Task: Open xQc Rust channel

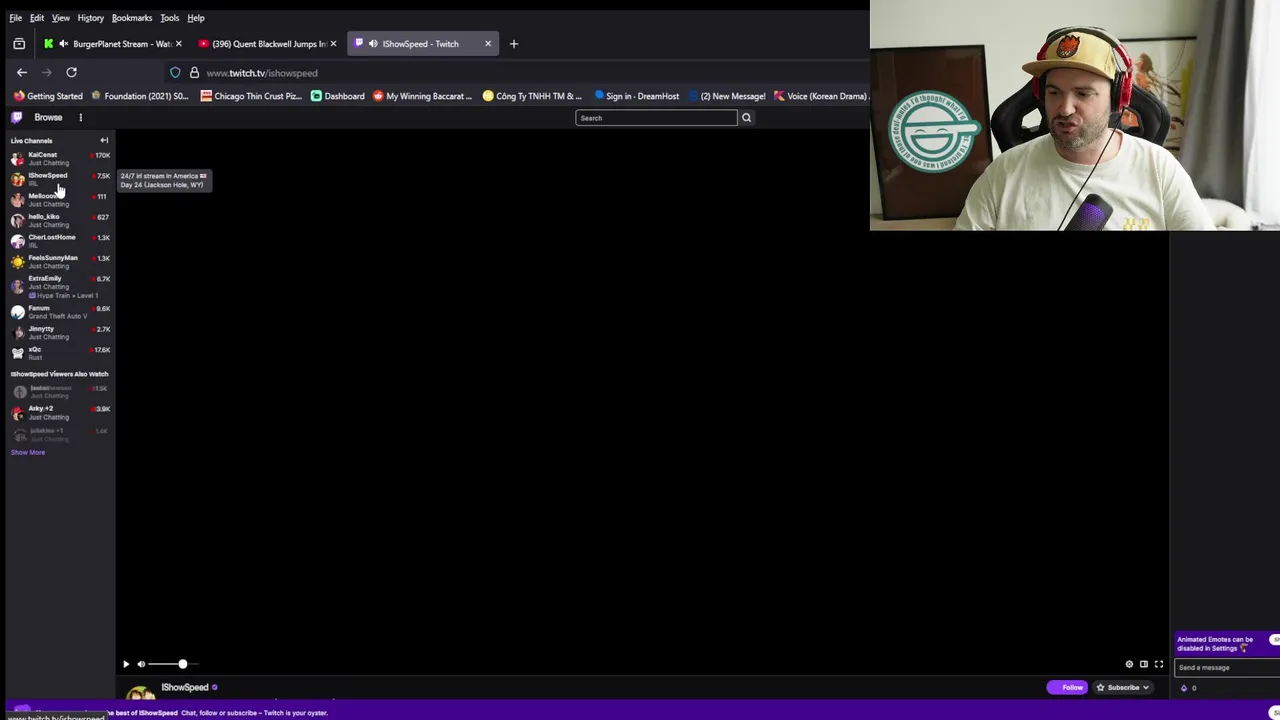Action: tap(60, 353)
